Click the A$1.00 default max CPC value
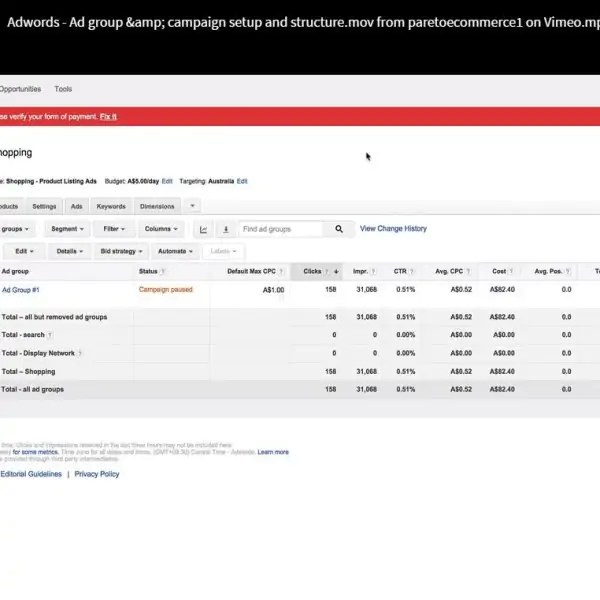Screen dimensions: 600x600 tap(274, 290)
